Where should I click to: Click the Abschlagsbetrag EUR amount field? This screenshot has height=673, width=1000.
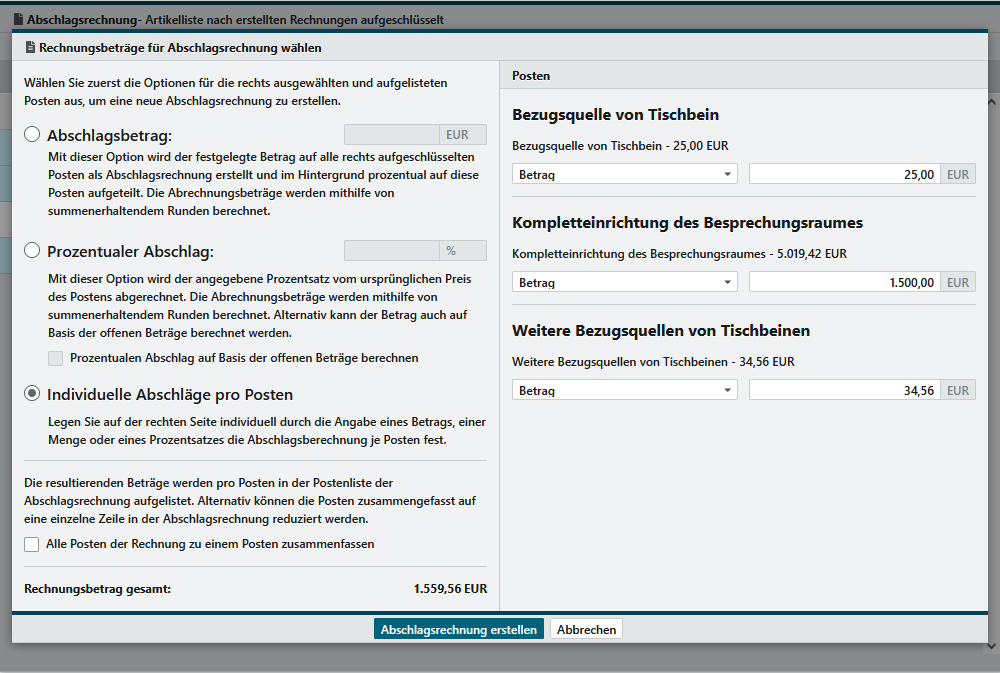[391, 135]
